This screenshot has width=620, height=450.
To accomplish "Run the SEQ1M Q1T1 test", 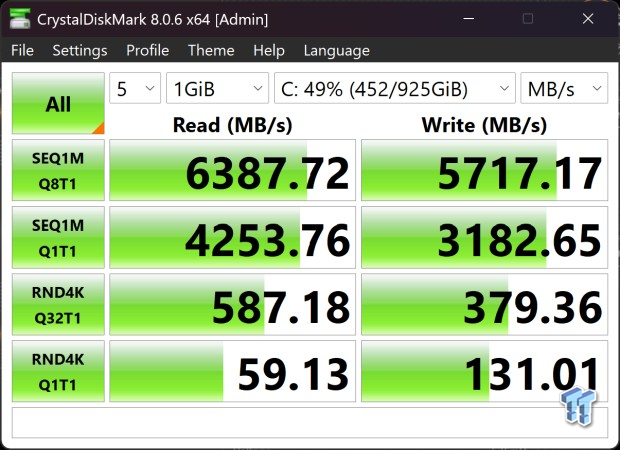I will (x=58, y=237).
